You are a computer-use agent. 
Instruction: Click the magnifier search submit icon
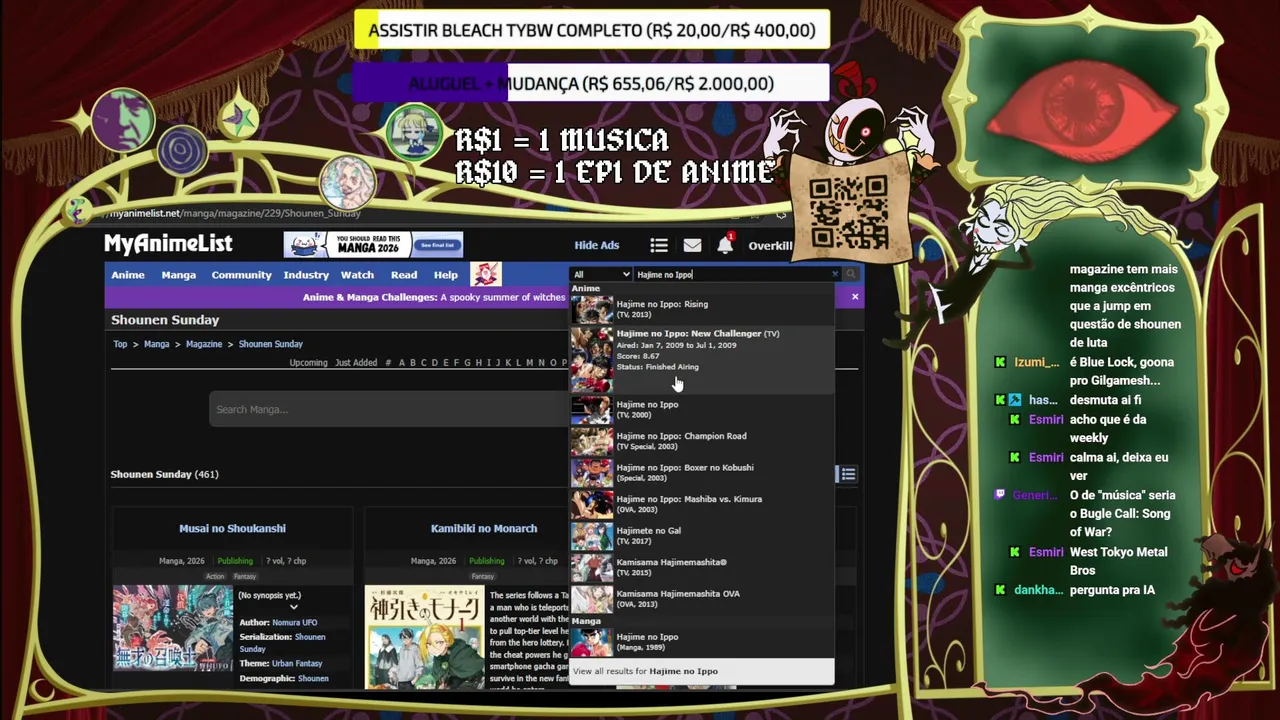[851, 274]
